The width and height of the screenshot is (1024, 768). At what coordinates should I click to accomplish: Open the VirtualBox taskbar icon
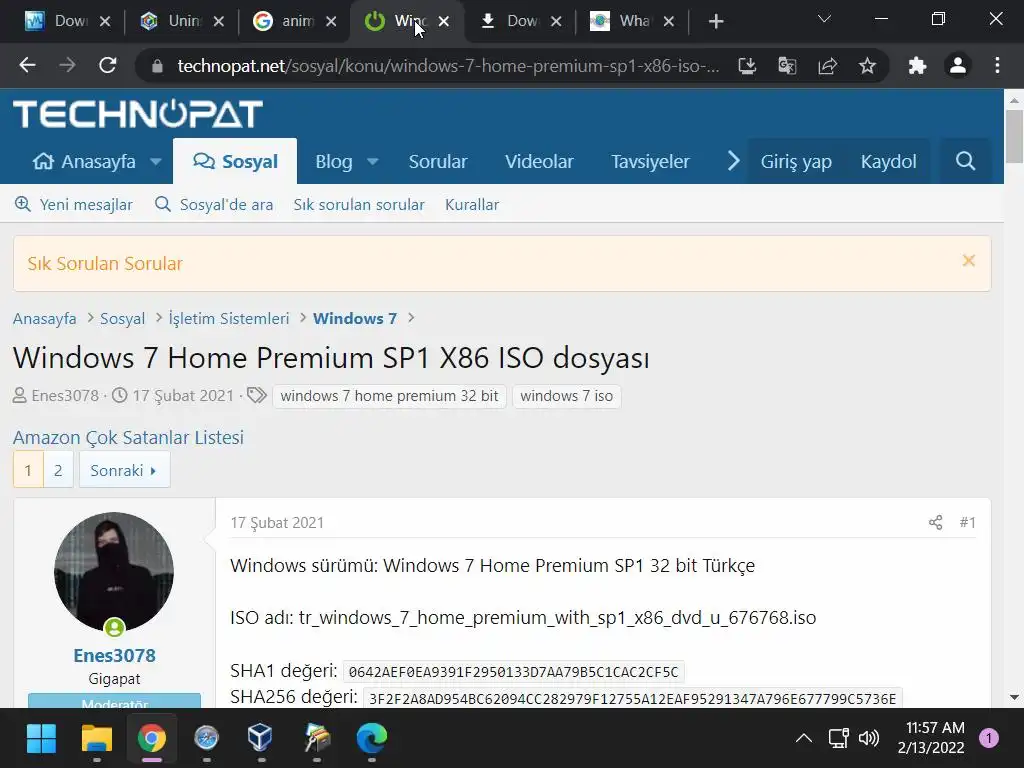click(260, 739)
